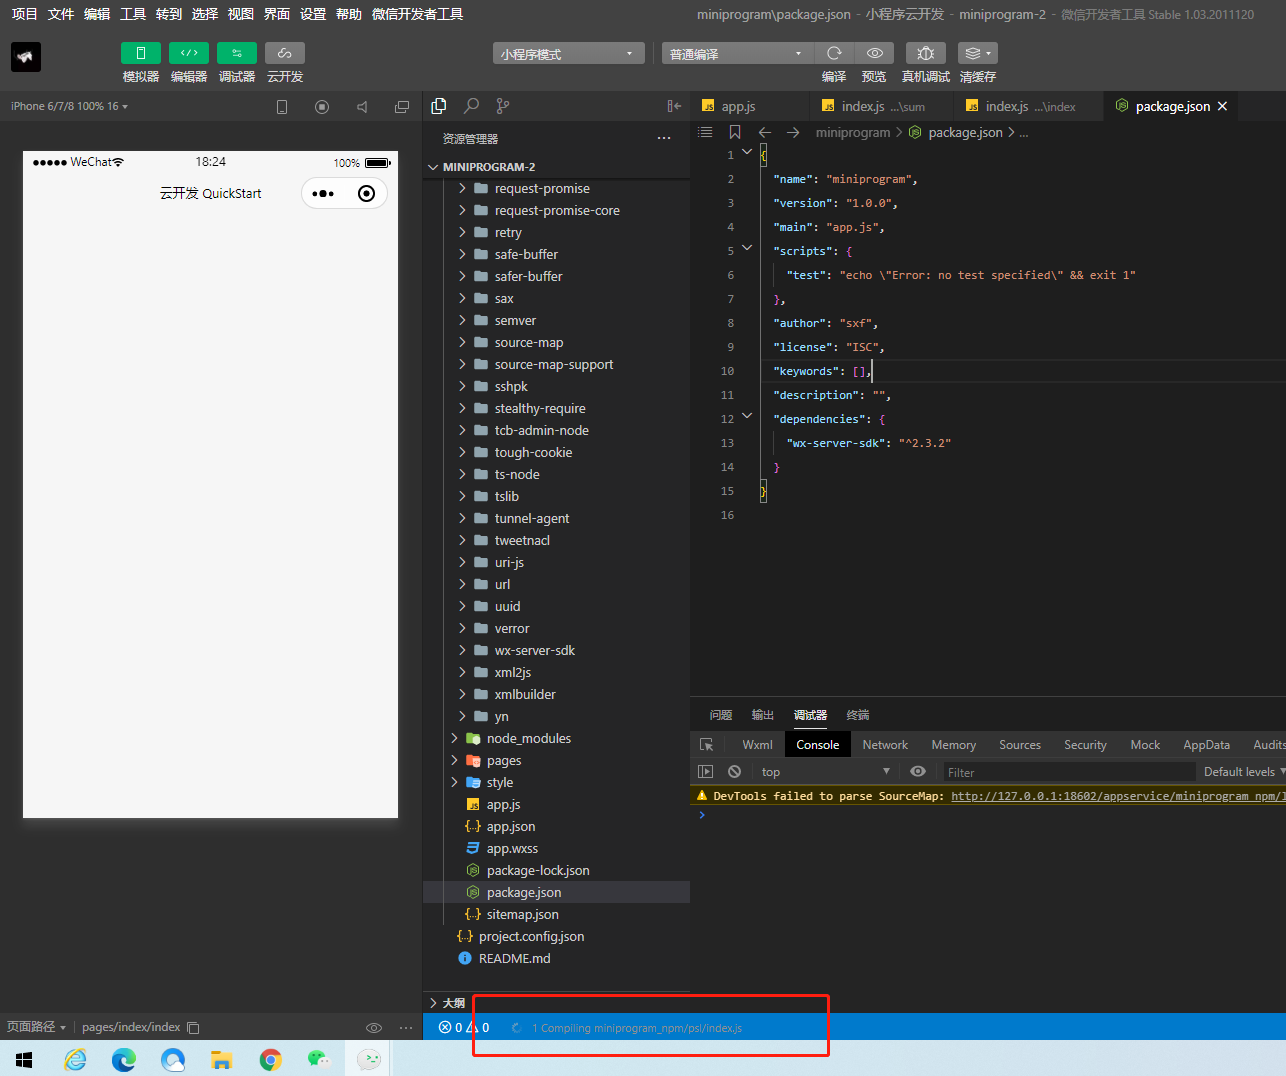
Task: Switch to the Network tab
Action: (x=885, y=745)
